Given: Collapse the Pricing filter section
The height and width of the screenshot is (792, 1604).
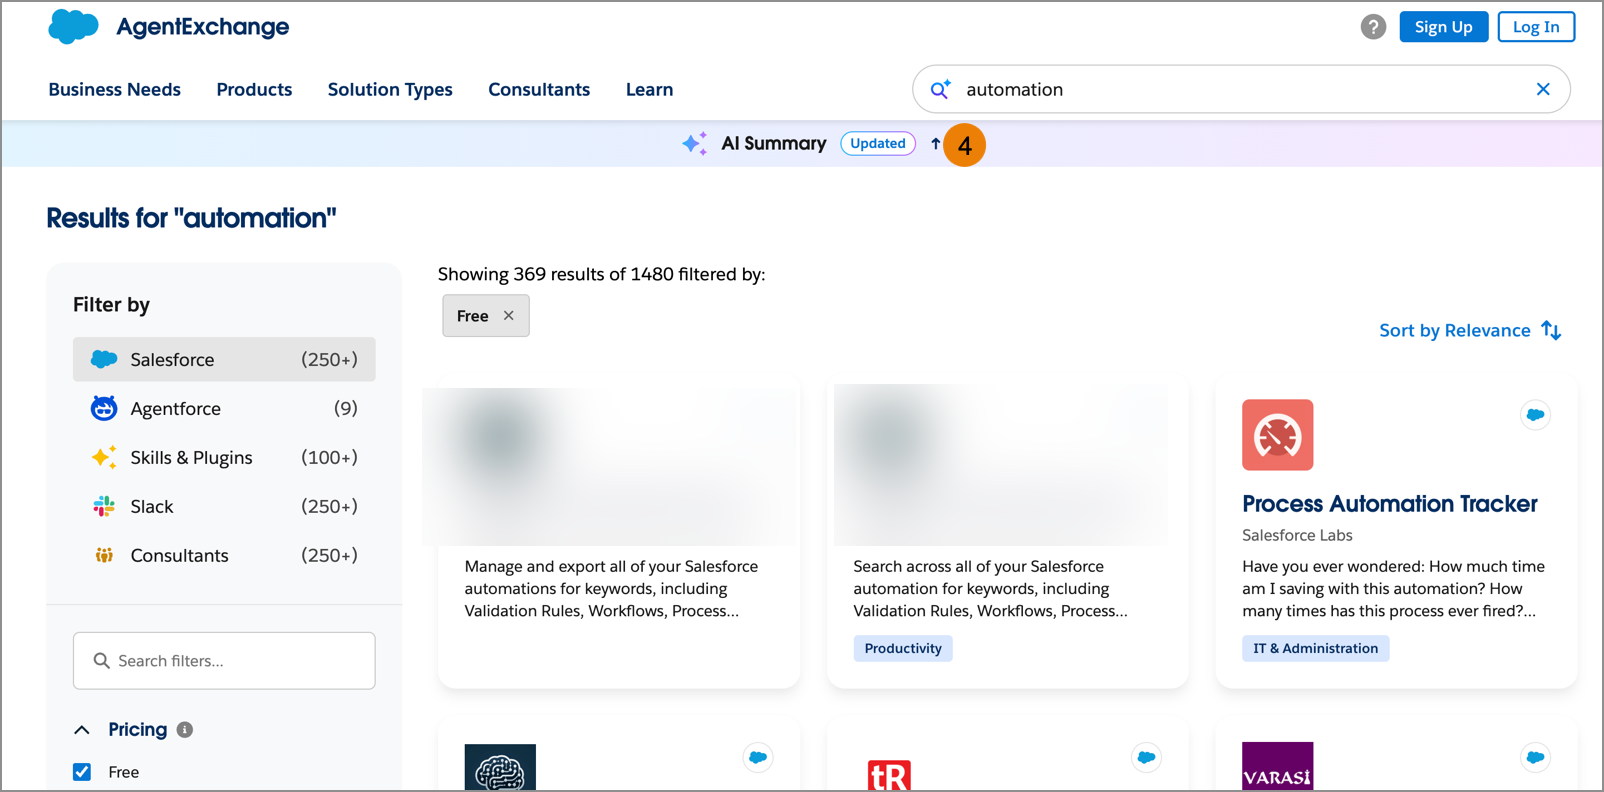Looking at the screenshot, I should tap(82, 729).
